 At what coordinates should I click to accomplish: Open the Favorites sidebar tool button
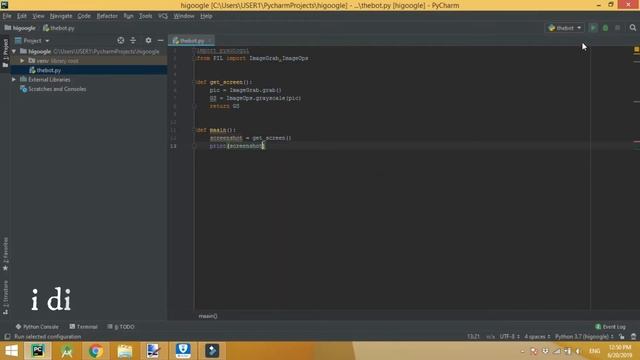coord(5,254)
